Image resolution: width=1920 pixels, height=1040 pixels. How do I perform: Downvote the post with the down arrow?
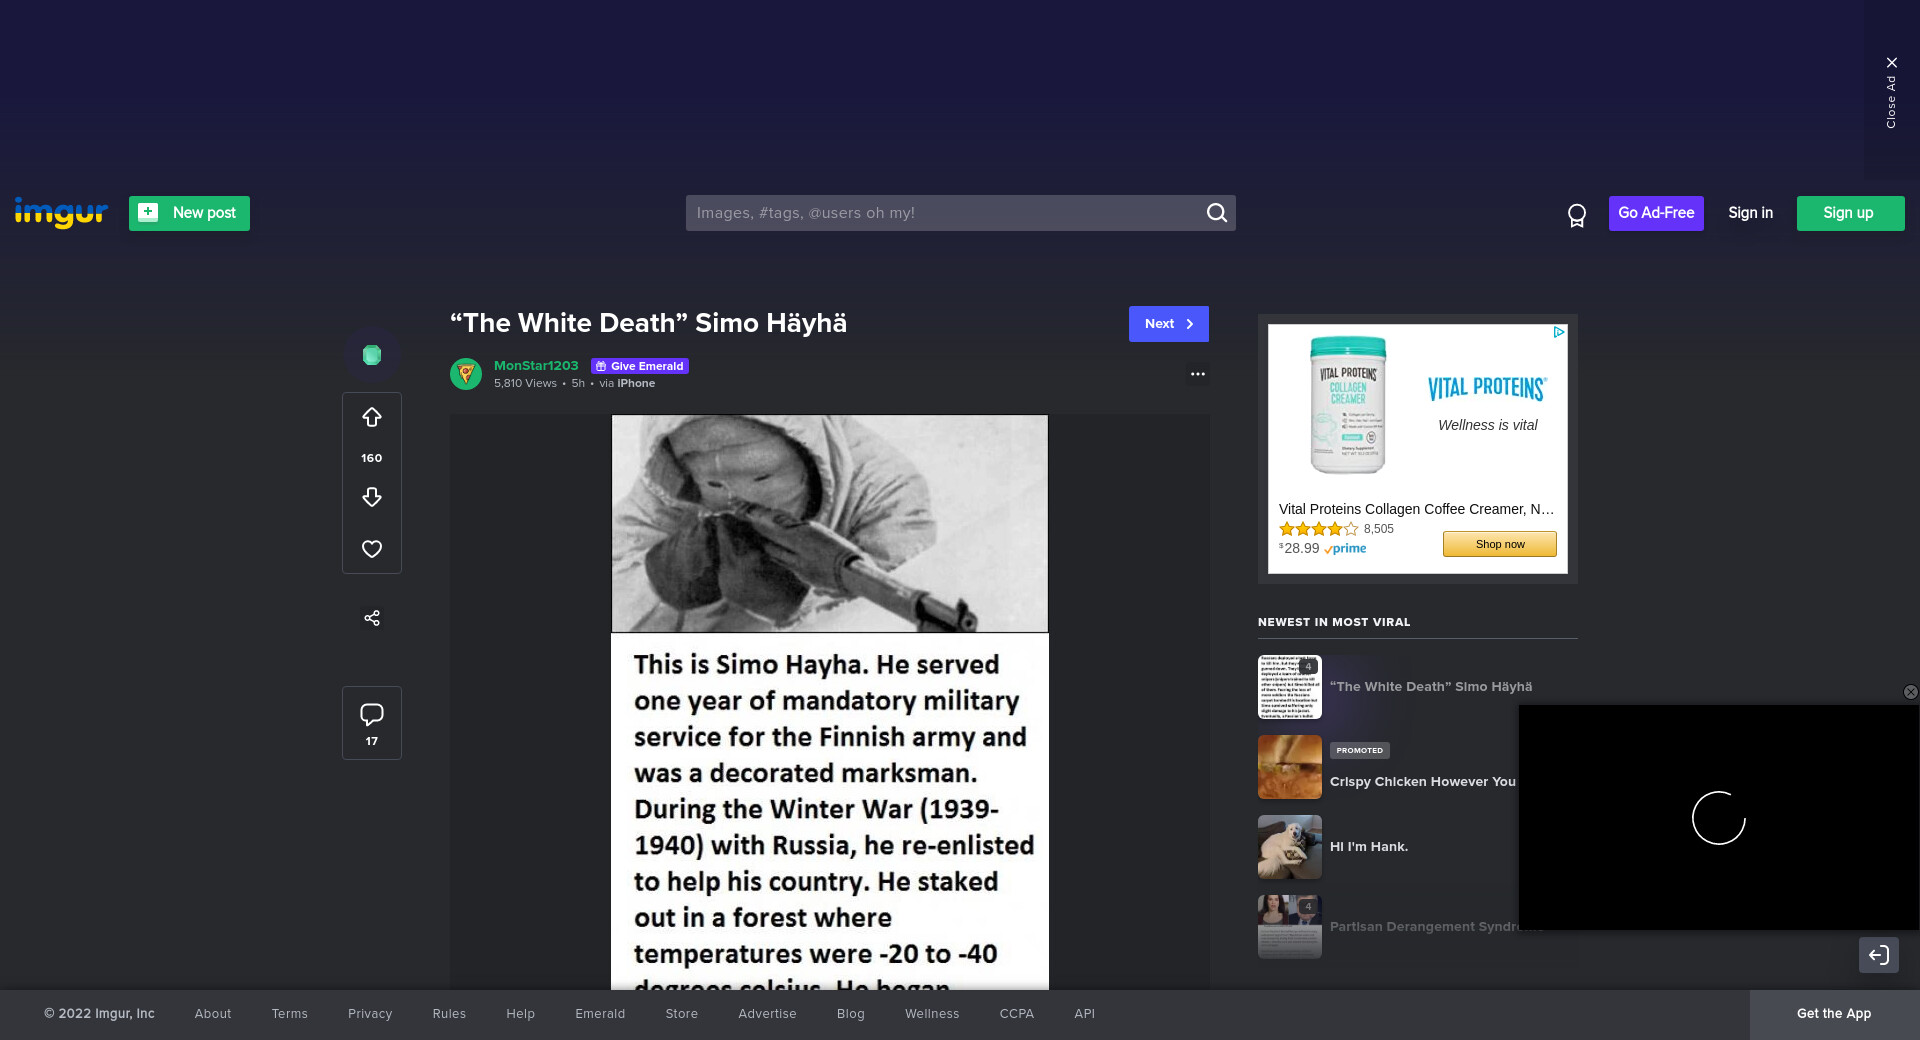point(372,497)
